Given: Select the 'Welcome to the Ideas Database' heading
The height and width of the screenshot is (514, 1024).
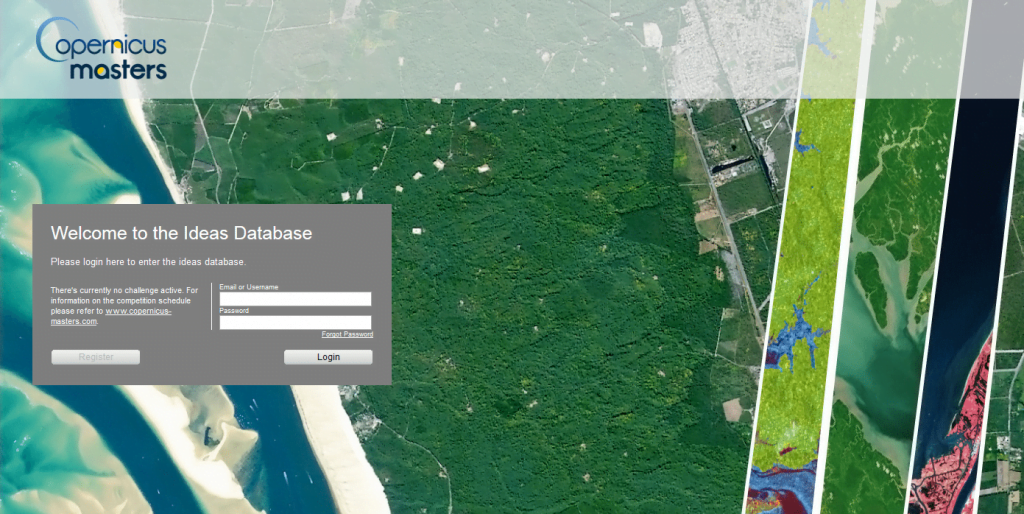Looking at the screenshot, I should [x=182, y=233].
